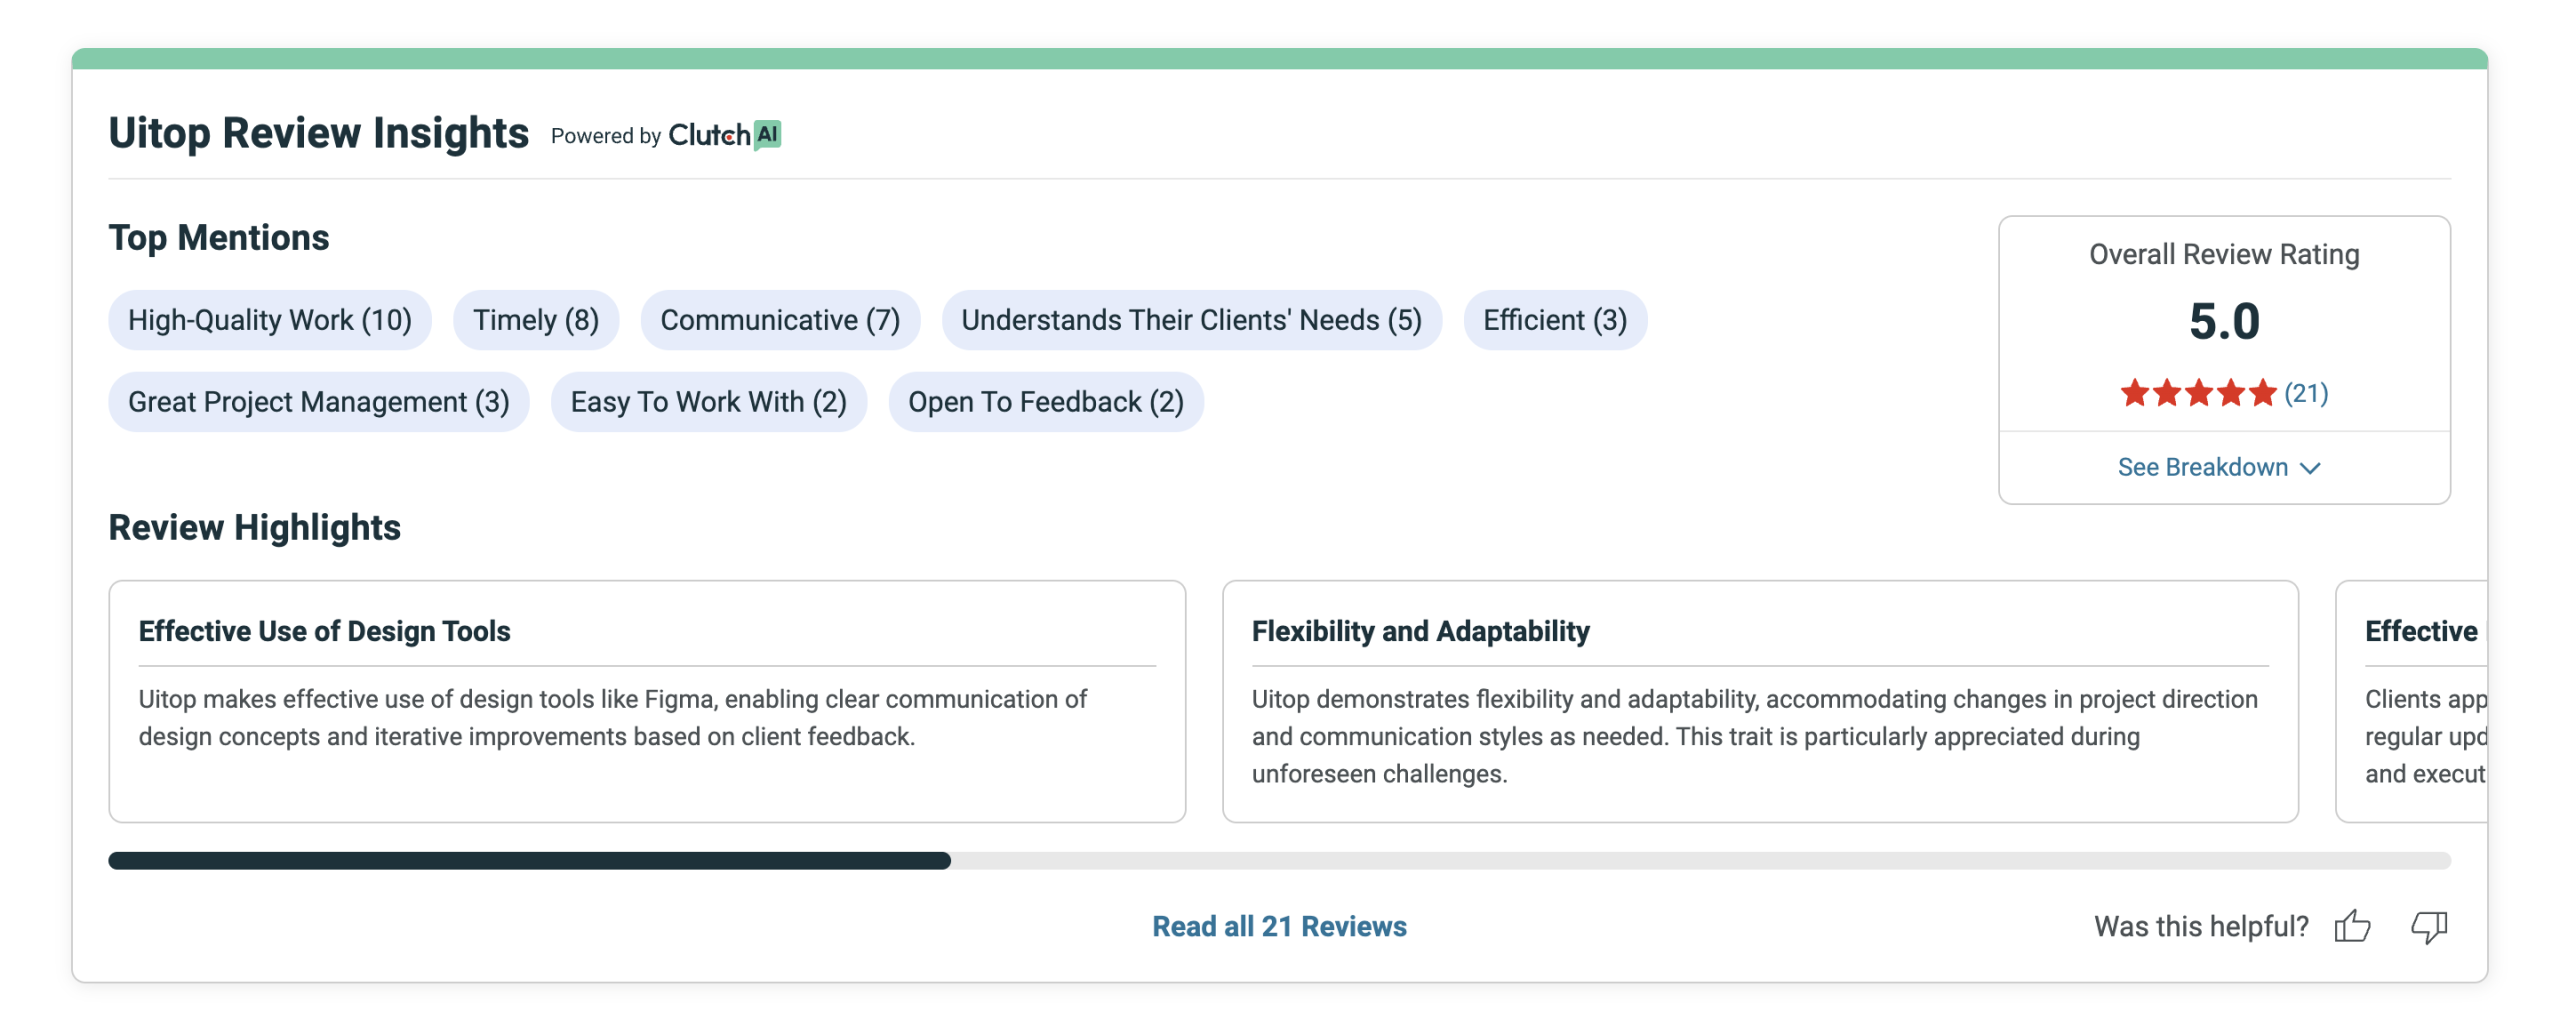The image size is (2560, 1019).
Task: Click the Review Highlights heading
Action: [255, 527]
